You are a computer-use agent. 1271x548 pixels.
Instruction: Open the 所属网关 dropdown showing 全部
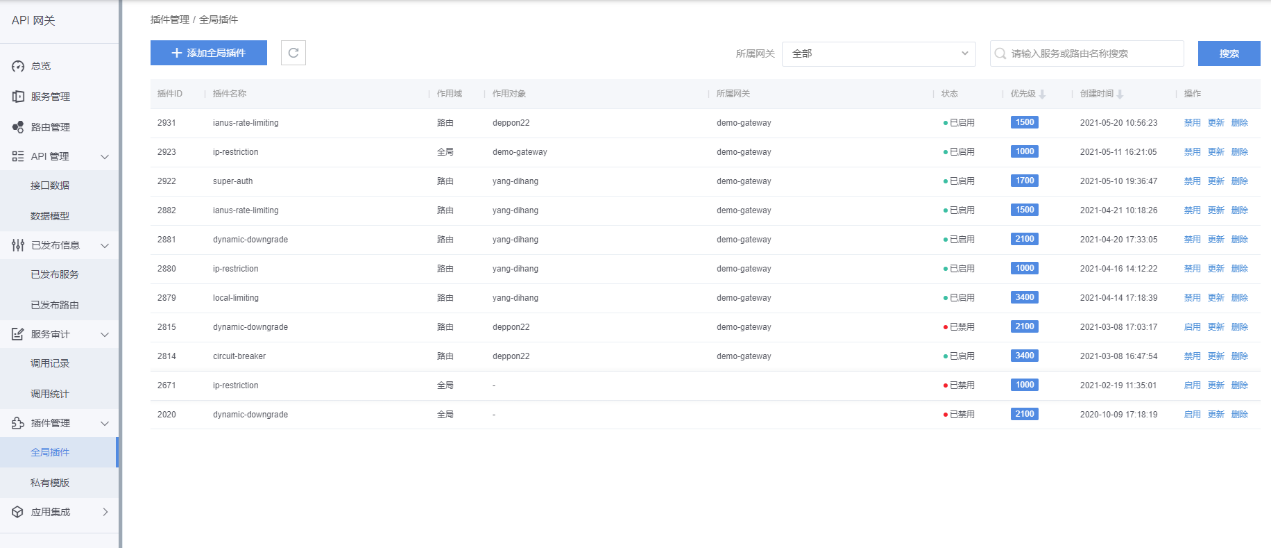(x=878, y=53)
